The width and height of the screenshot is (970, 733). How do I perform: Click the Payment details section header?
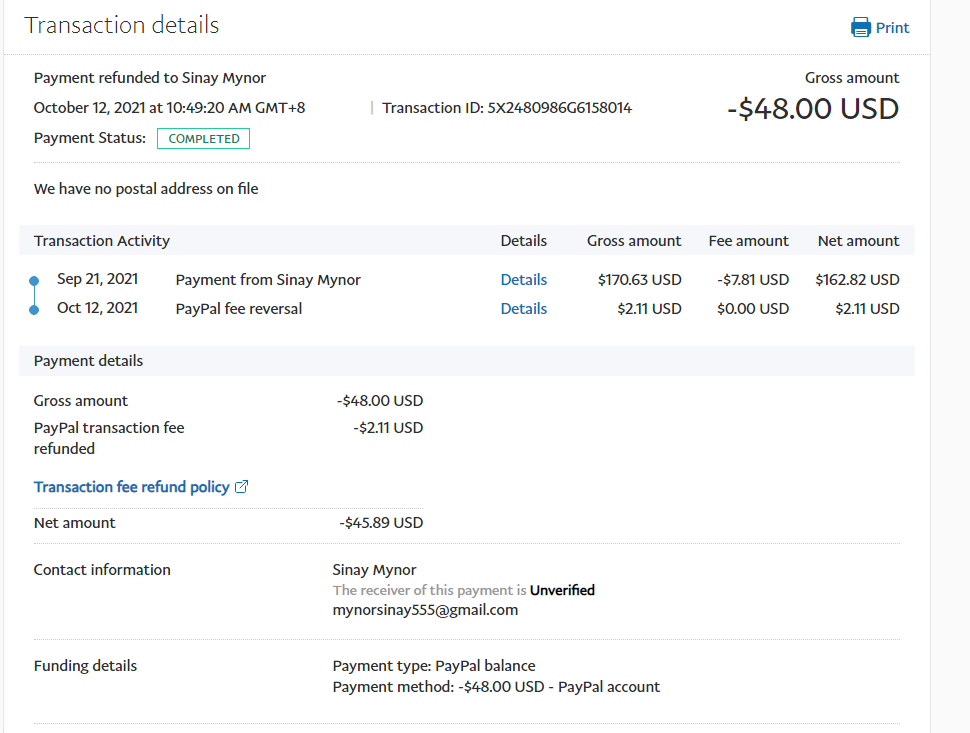88,361
